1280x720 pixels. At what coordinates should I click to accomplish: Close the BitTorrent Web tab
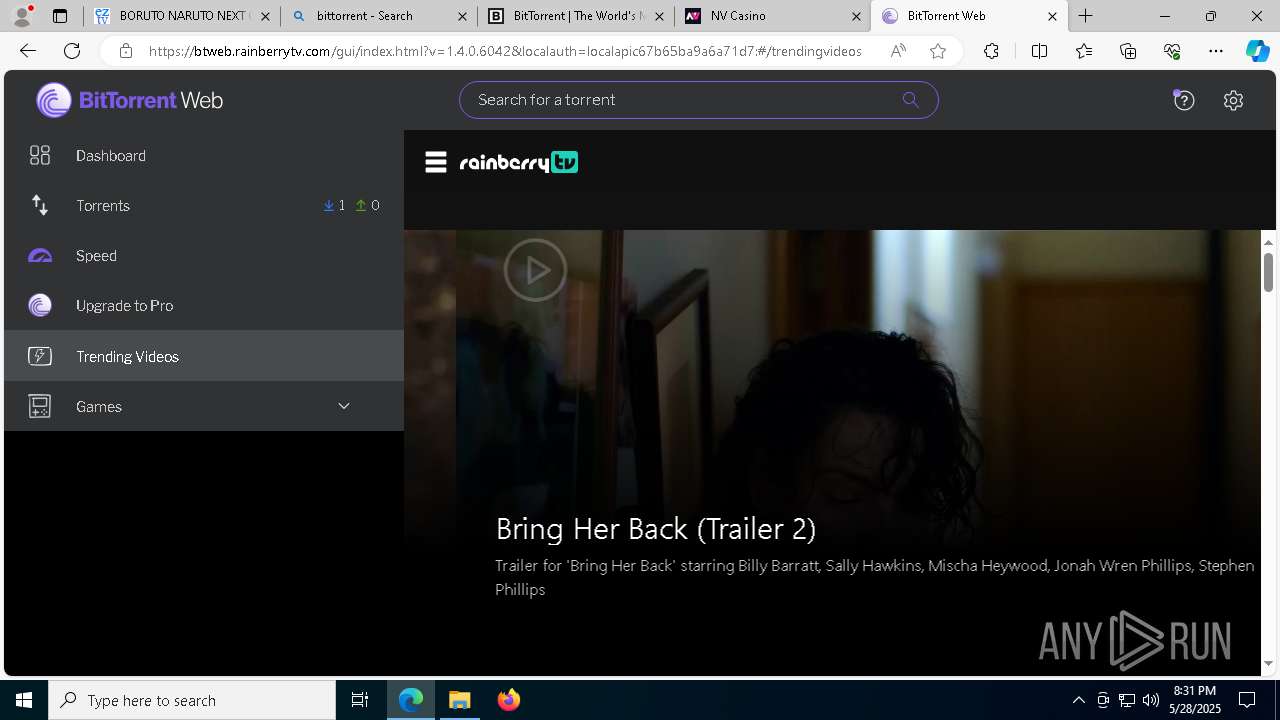pyautogui.click(x=1052, y=16)
